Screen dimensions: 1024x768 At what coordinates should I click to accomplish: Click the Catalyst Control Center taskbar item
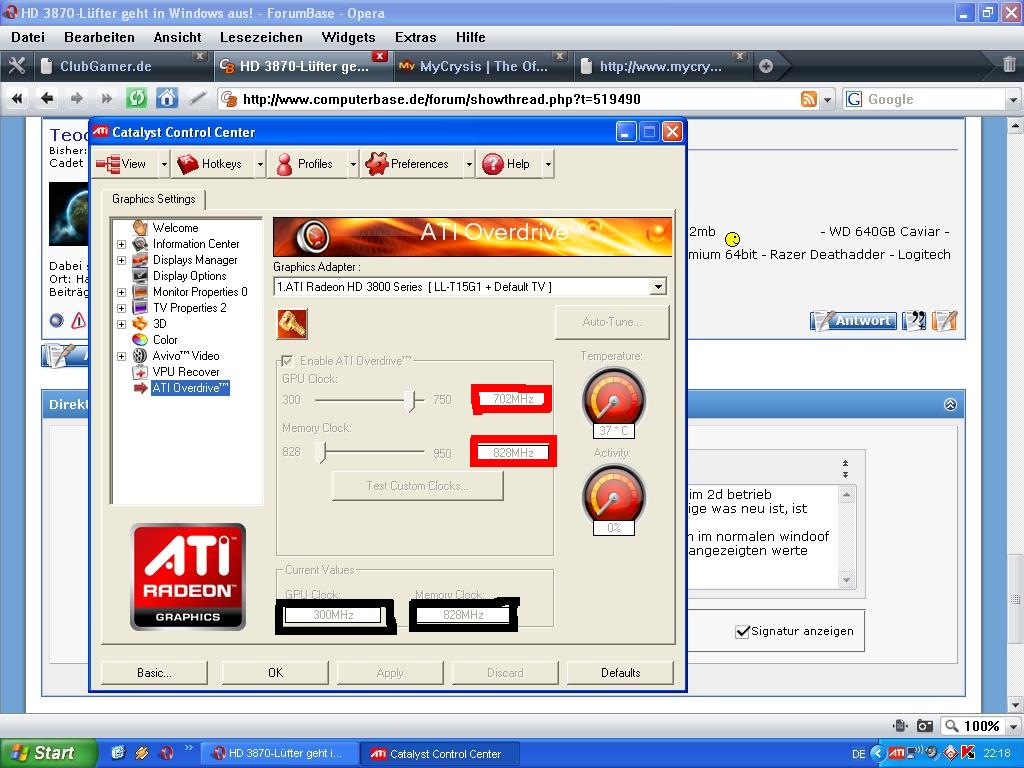tap(440, 754)
